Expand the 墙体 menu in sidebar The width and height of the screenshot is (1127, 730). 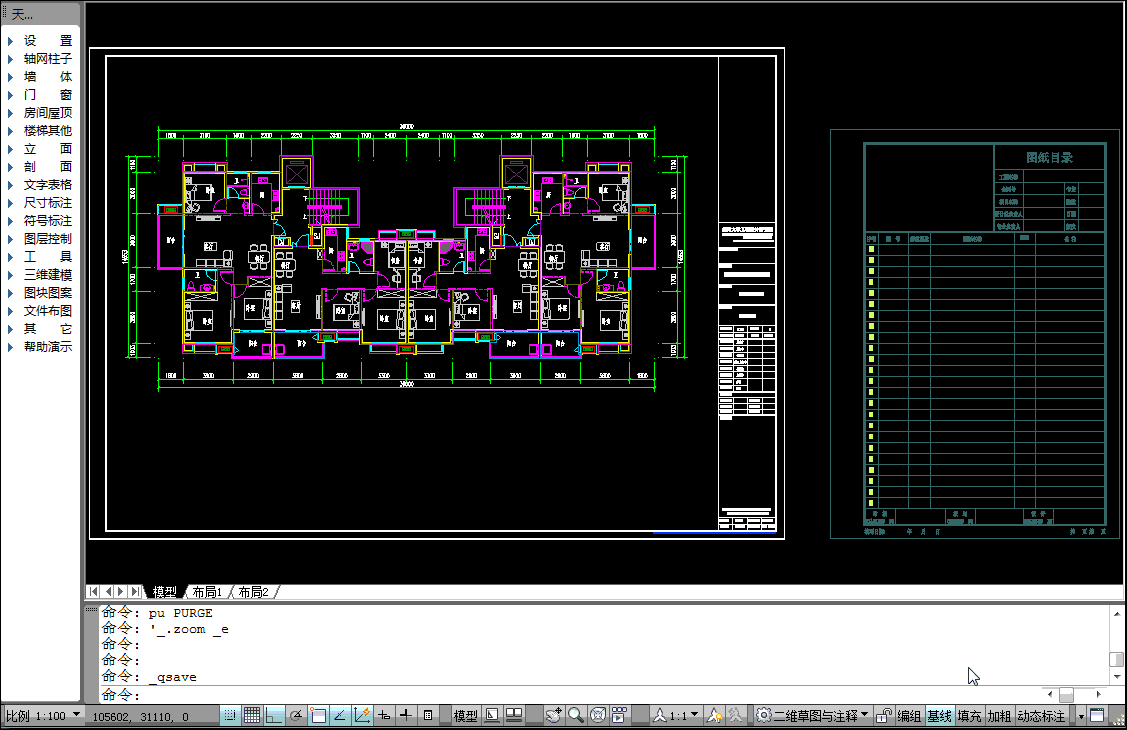[47, 77]
